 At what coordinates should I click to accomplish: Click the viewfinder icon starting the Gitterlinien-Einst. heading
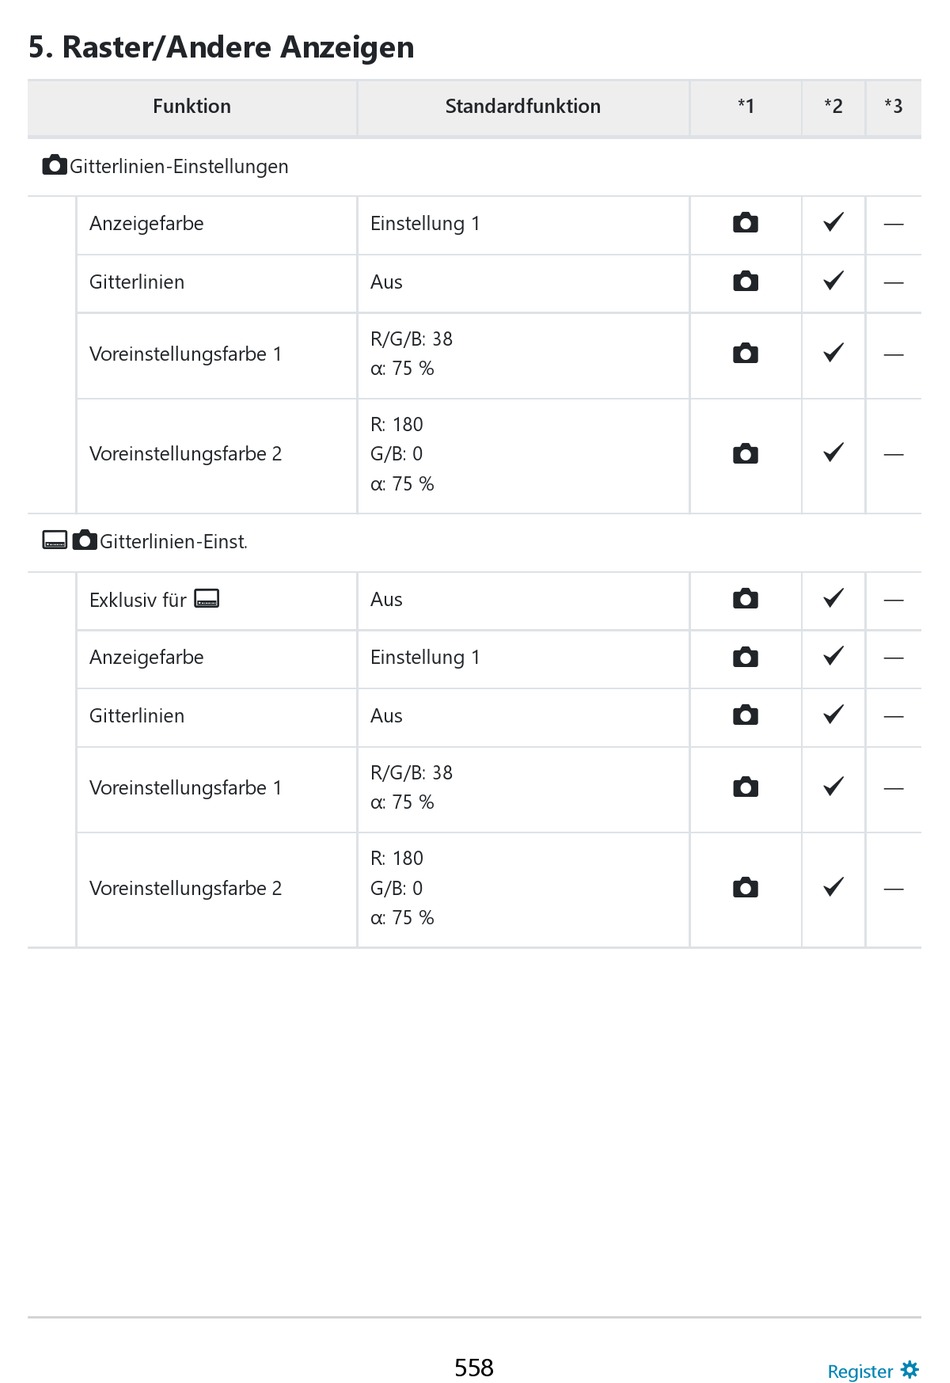[55, 541]
